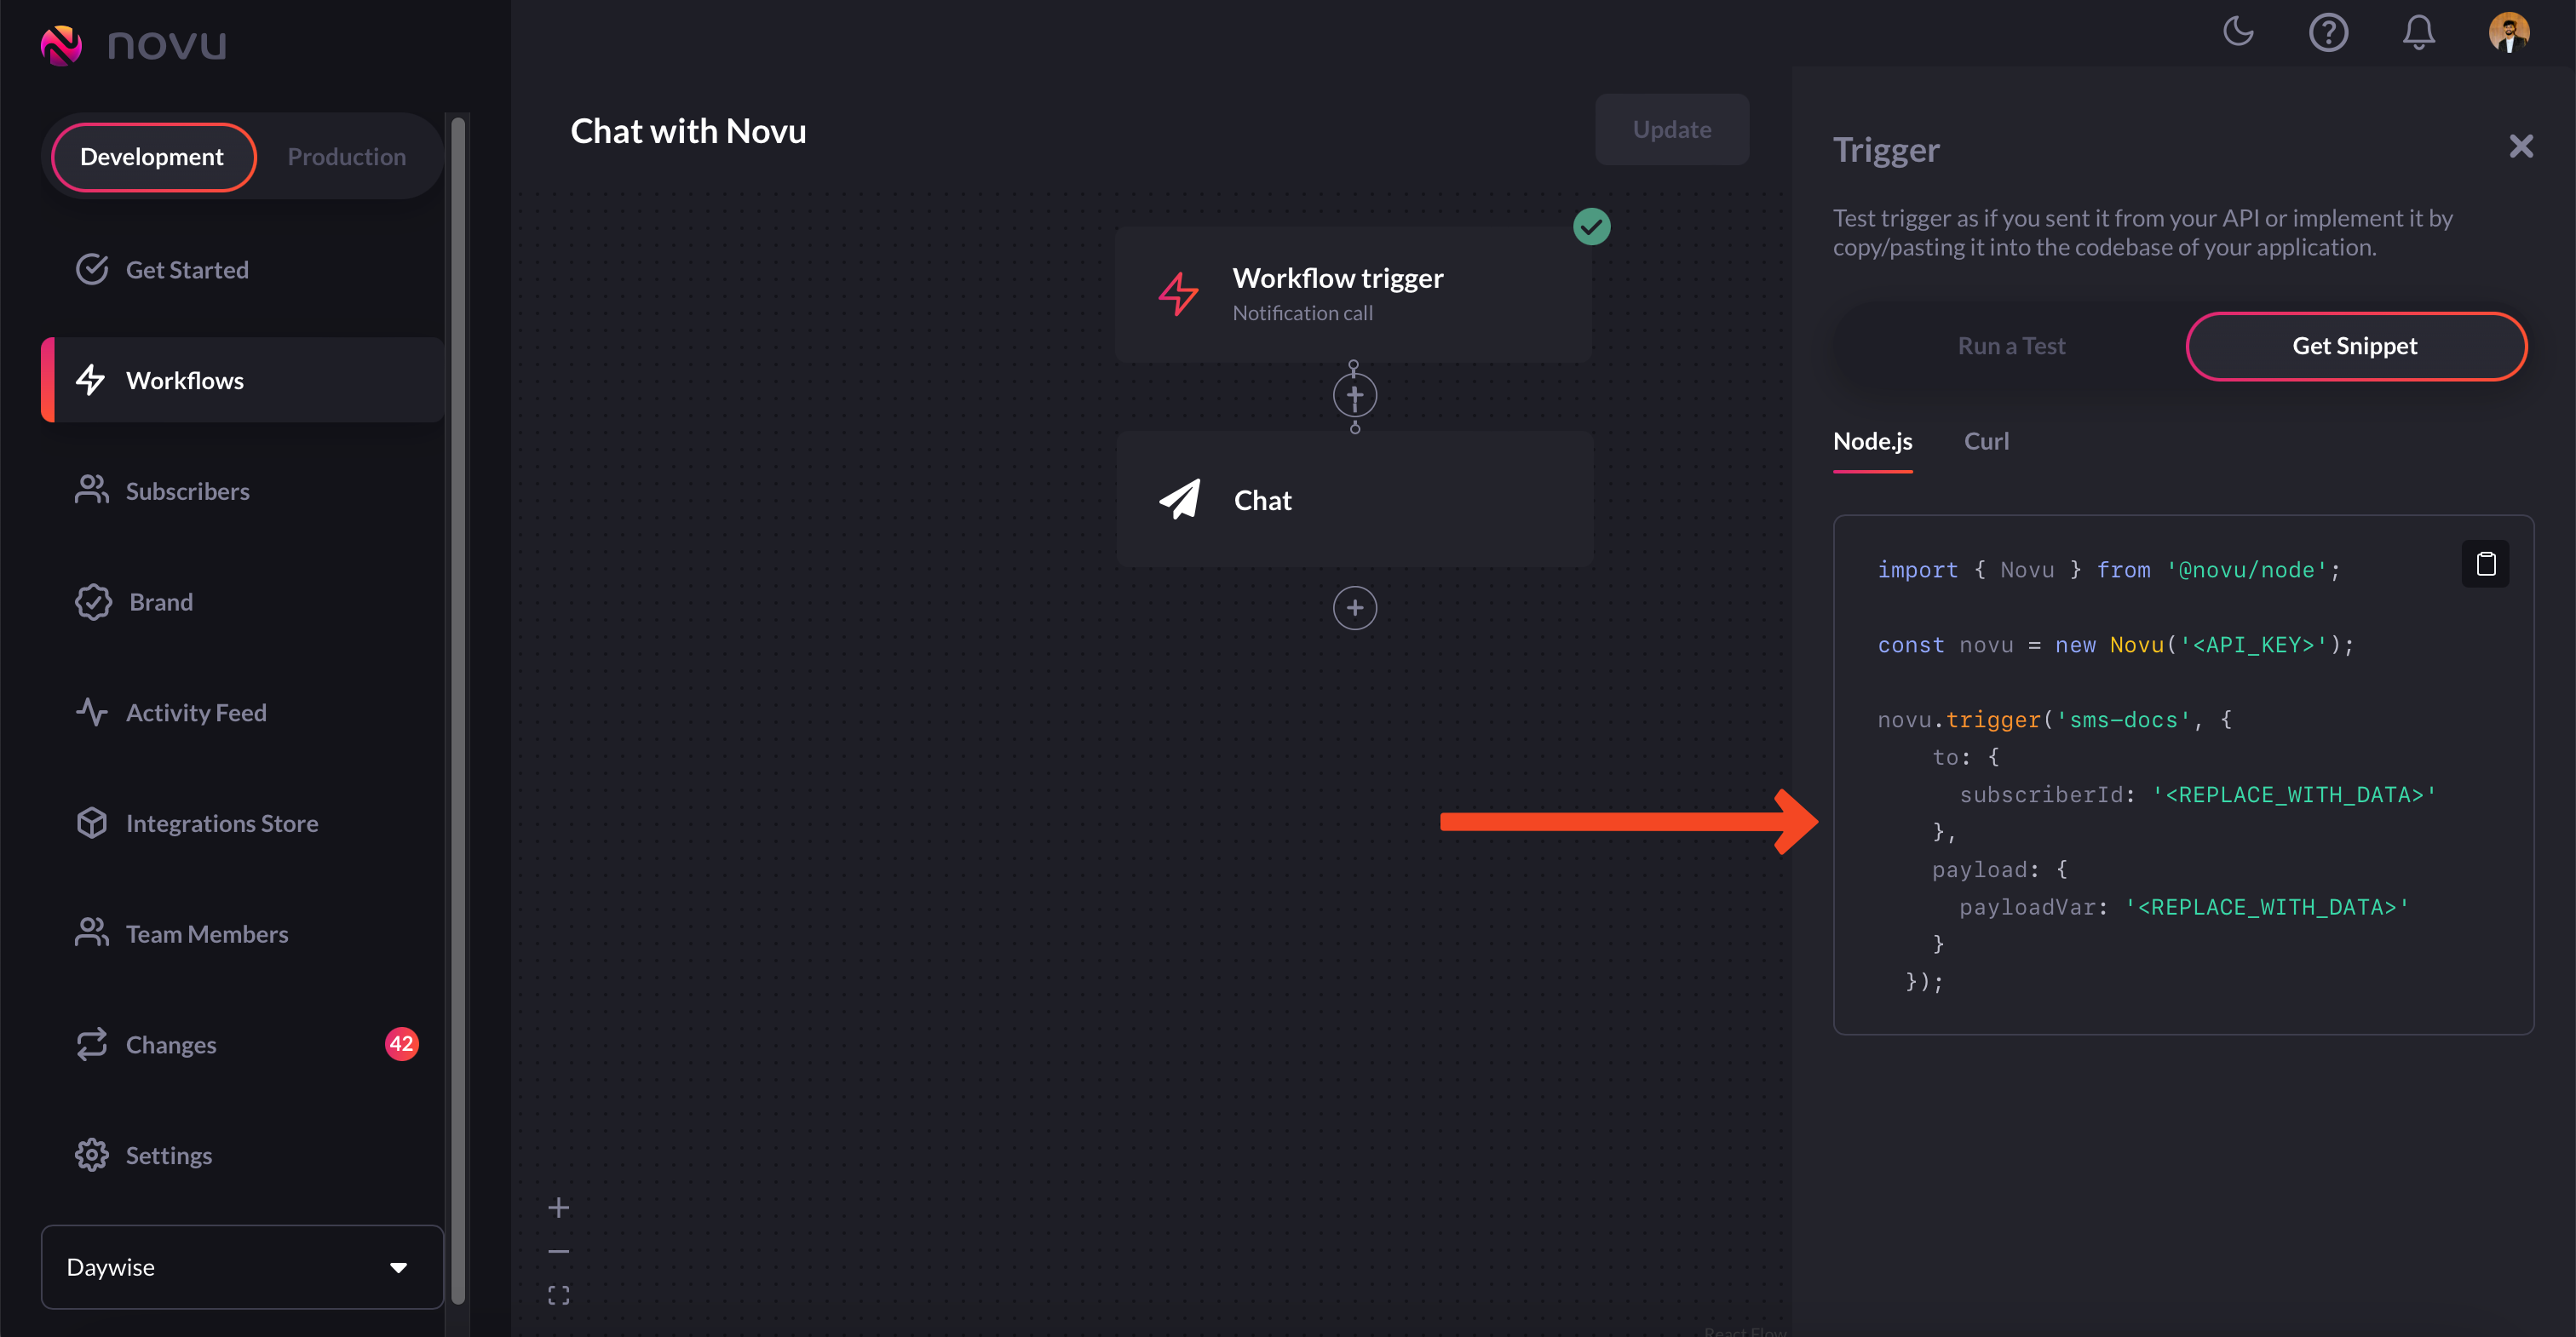Click the Update button

(x=1671, y=130)
